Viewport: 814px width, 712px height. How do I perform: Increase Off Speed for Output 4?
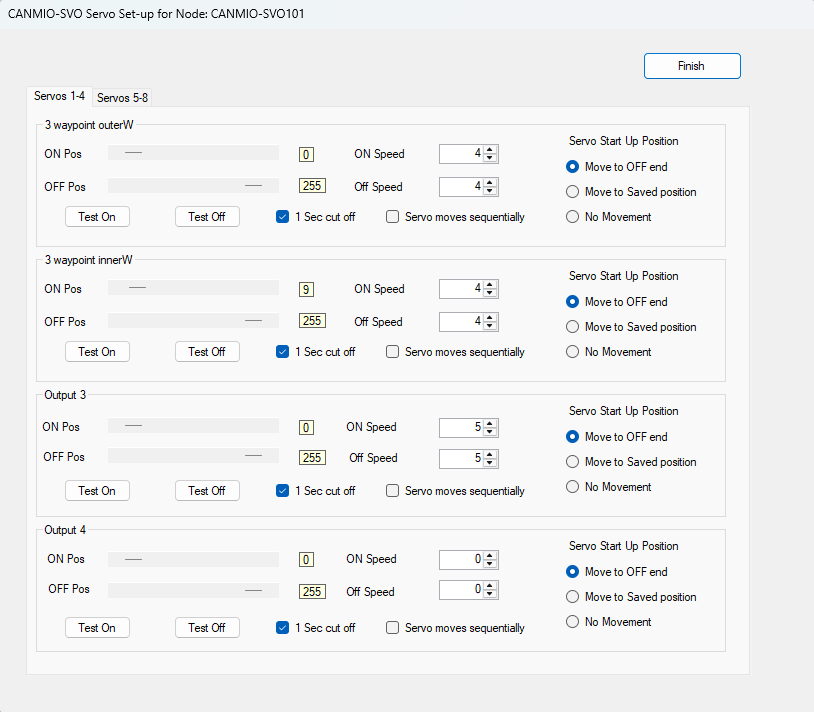[x=491, y=587]
